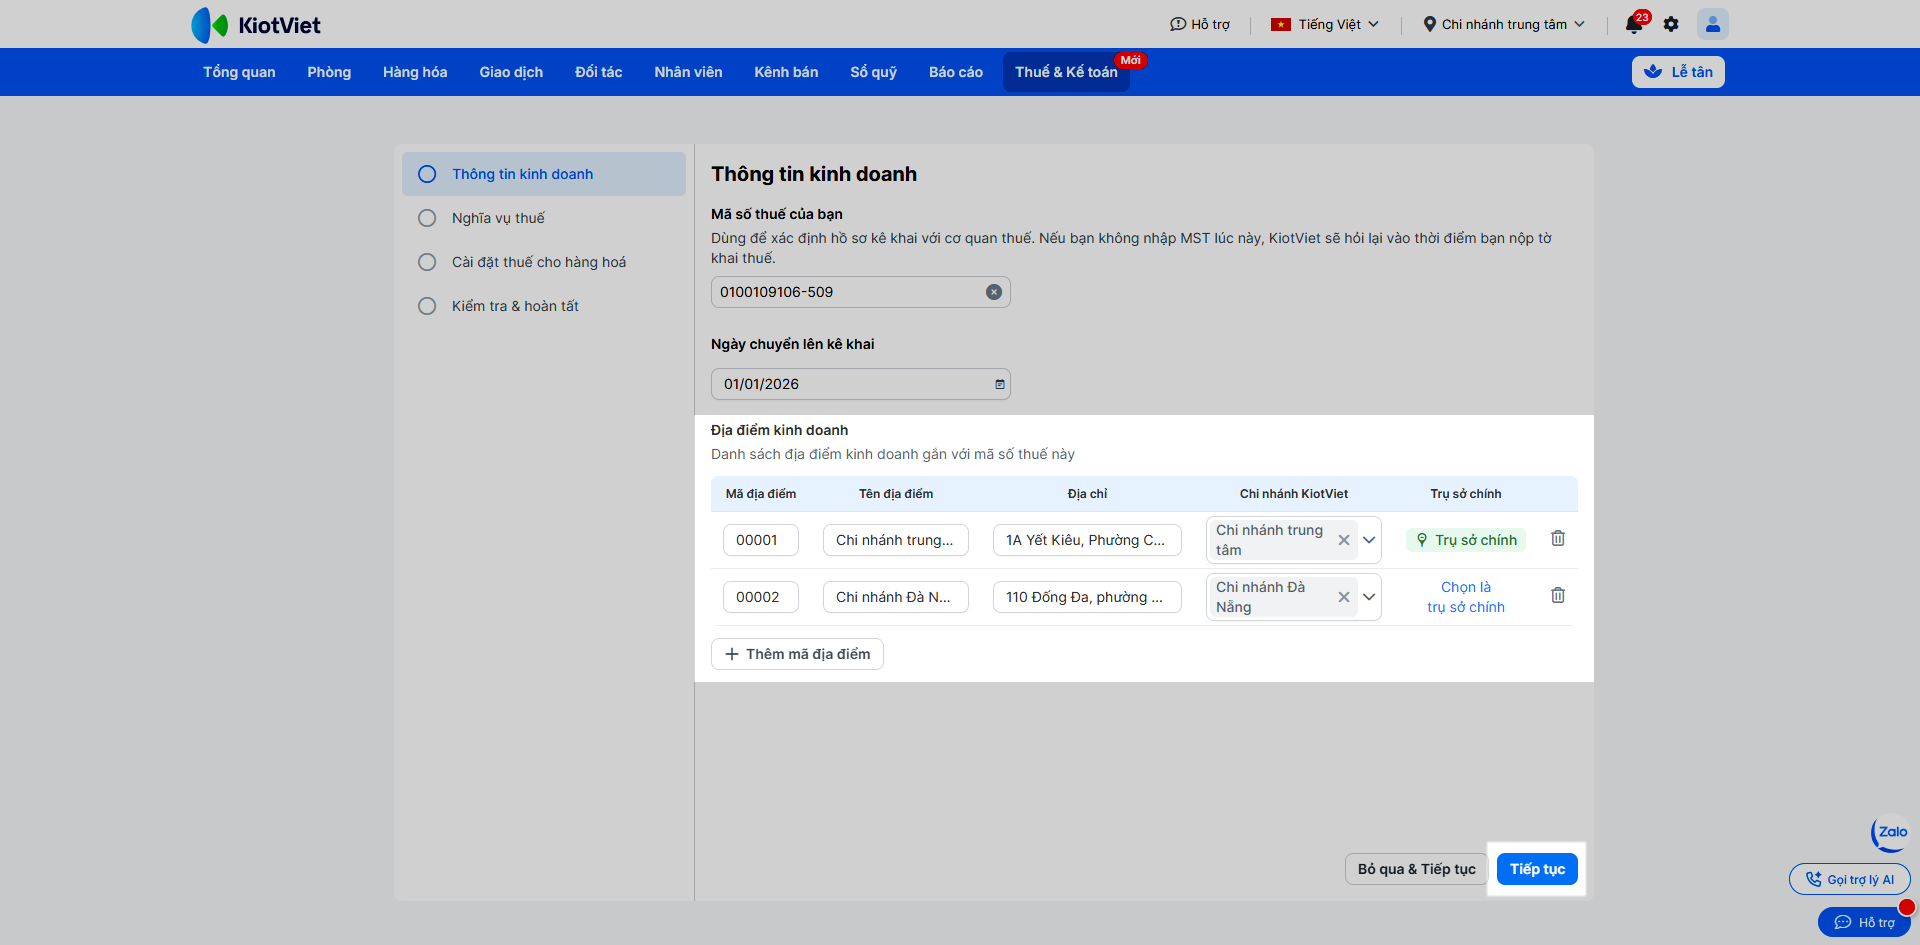Open the Phòng menu
The image size is (1920, 945).
329,72
